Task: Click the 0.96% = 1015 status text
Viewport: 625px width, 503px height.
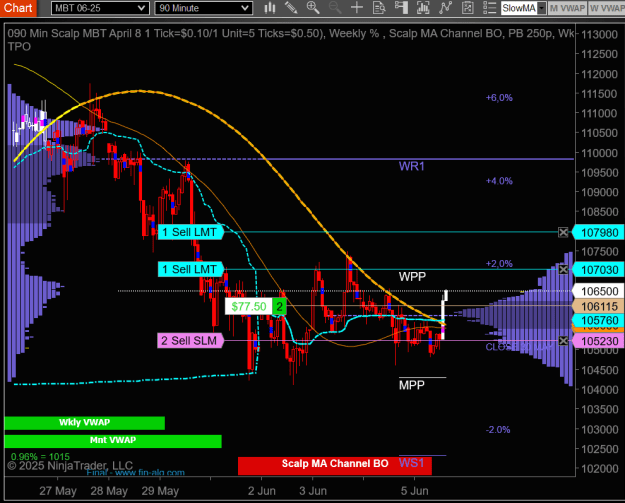Action: click(x=40, y=457)
